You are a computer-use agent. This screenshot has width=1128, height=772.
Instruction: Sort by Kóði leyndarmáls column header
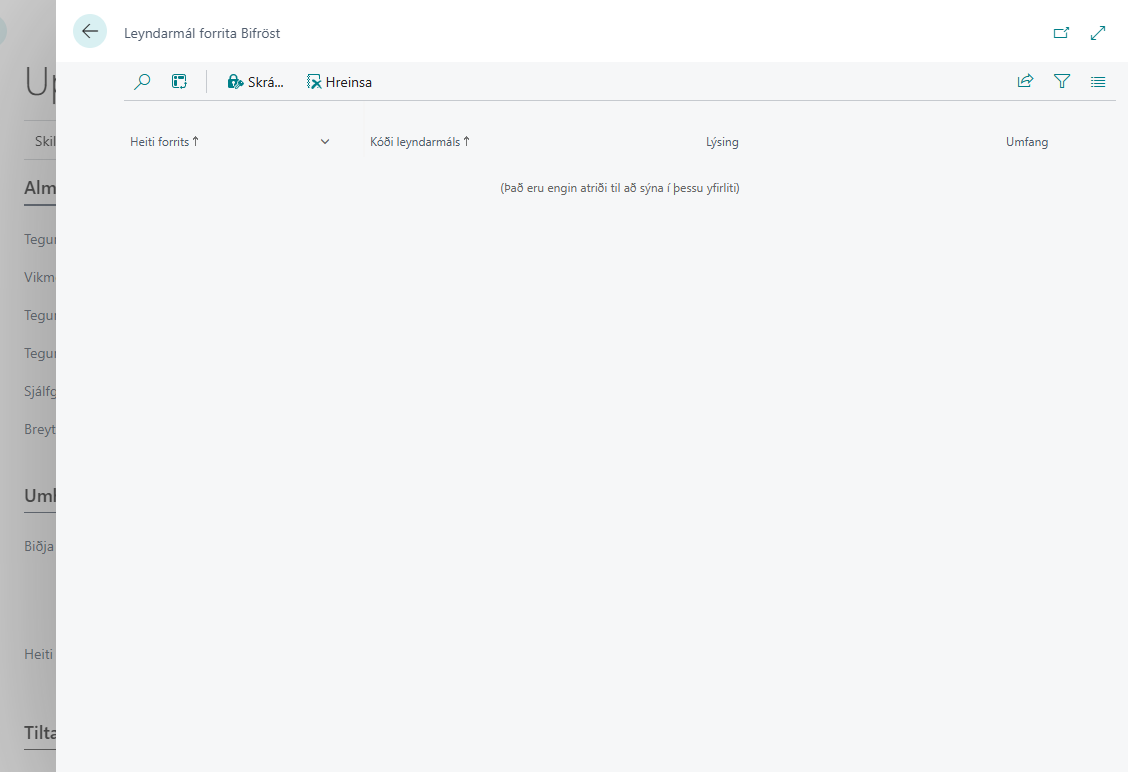point(419,142)
